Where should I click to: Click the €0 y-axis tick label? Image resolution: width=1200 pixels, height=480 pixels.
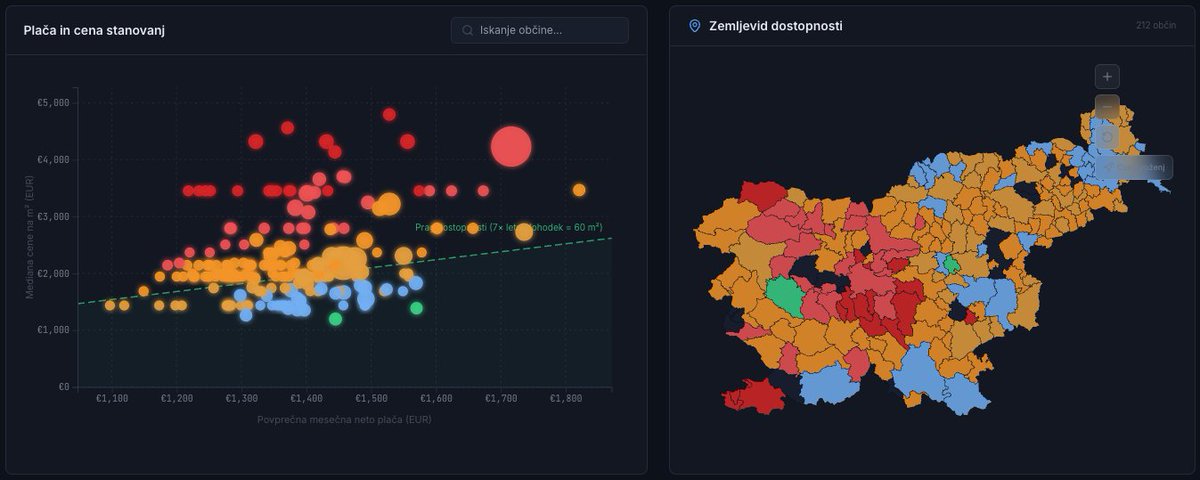(63, 386)
